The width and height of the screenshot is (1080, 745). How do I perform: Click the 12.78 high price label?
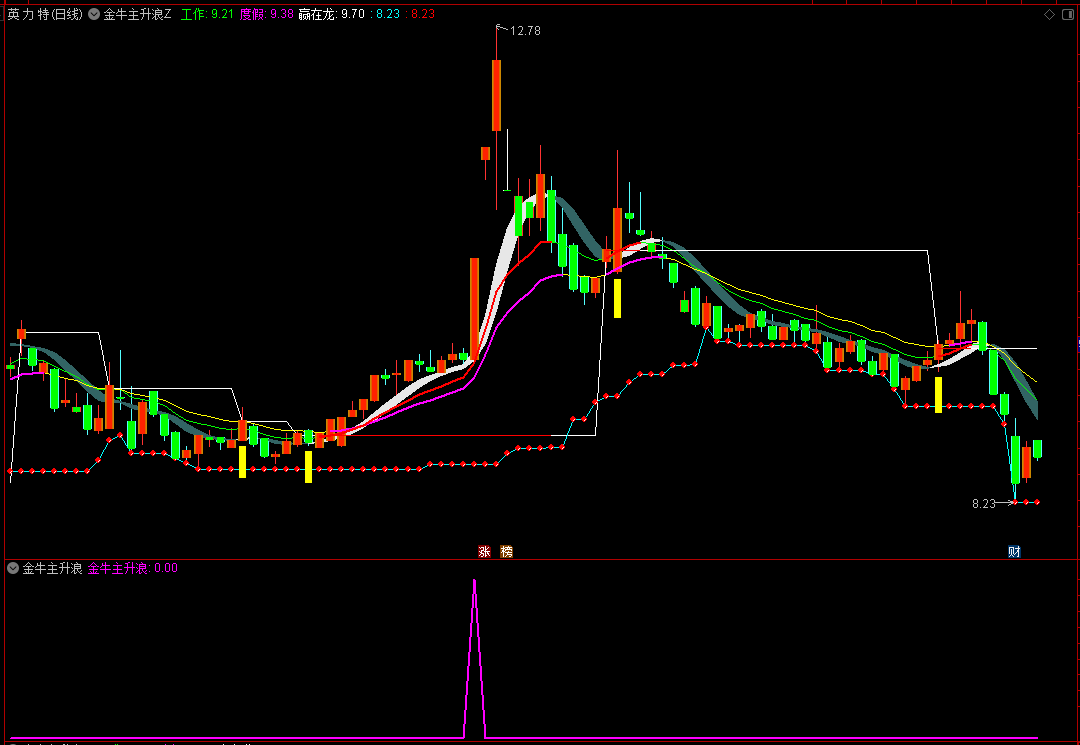pos(525,31)
